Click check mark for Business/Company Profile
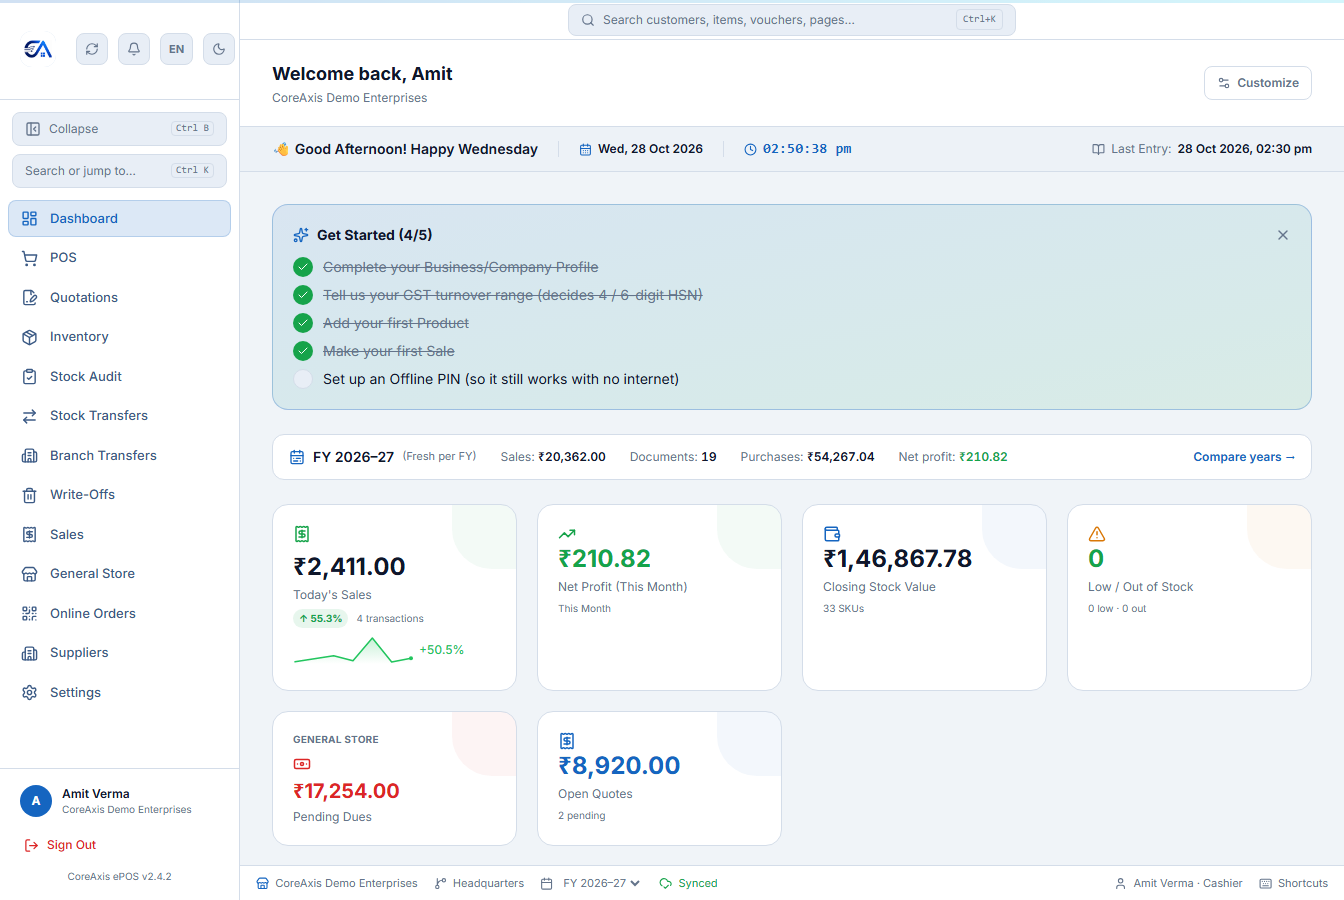 pyautogui.click(x=303, y=267)
